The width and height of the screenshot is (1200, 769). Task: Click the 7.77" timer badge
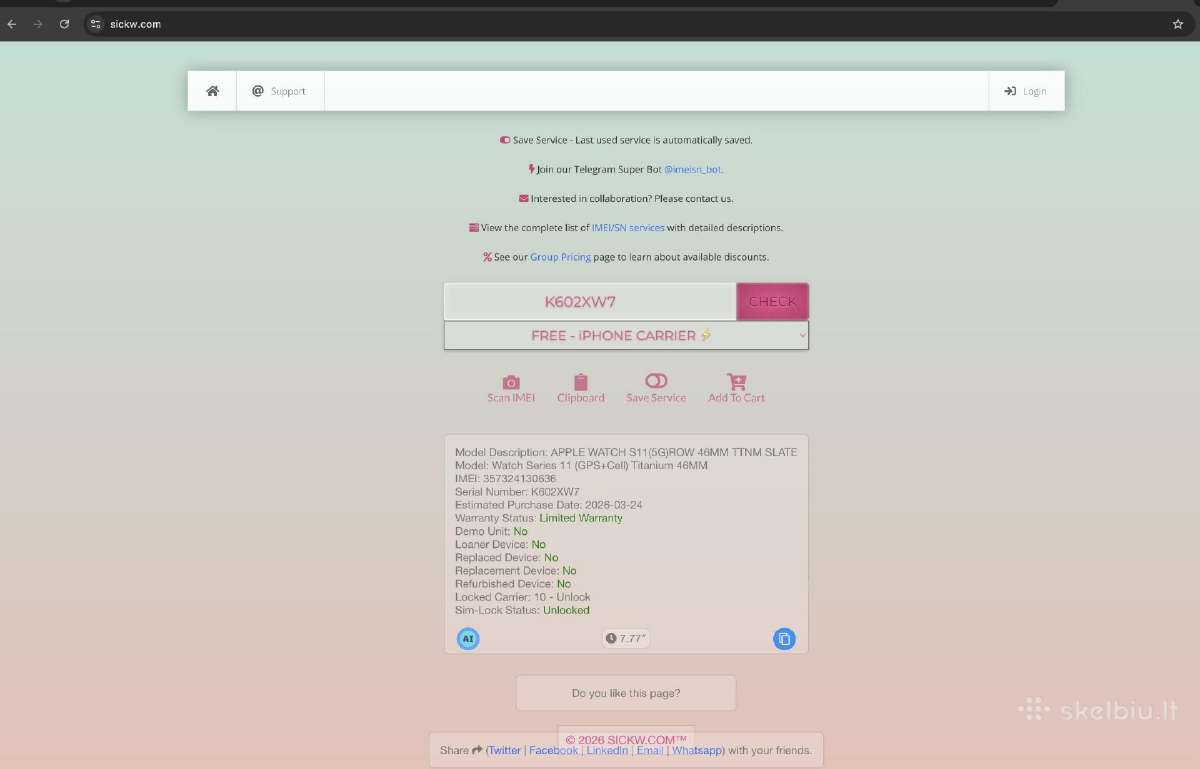(626, 638)
